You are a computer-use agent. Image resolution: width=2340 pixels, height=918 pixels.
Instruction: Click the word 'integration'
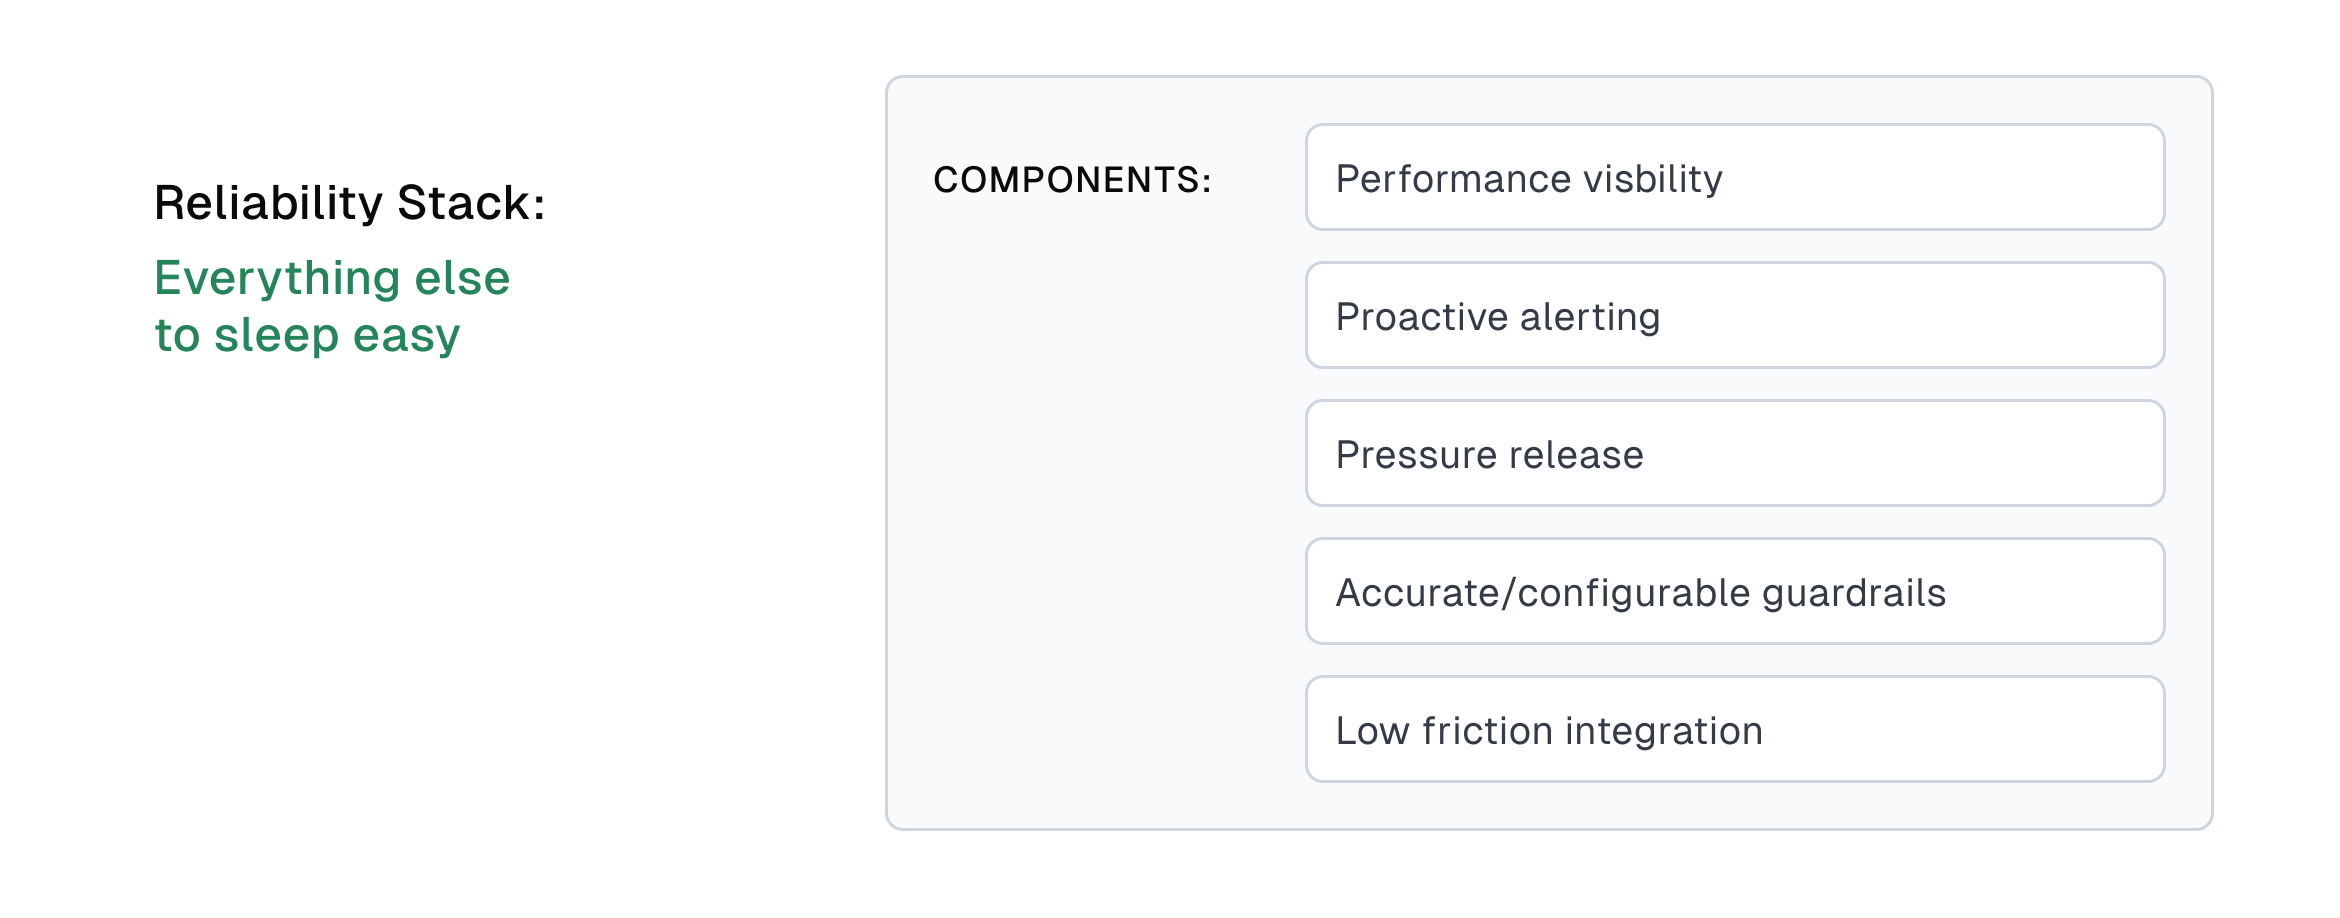(1663, 731)
